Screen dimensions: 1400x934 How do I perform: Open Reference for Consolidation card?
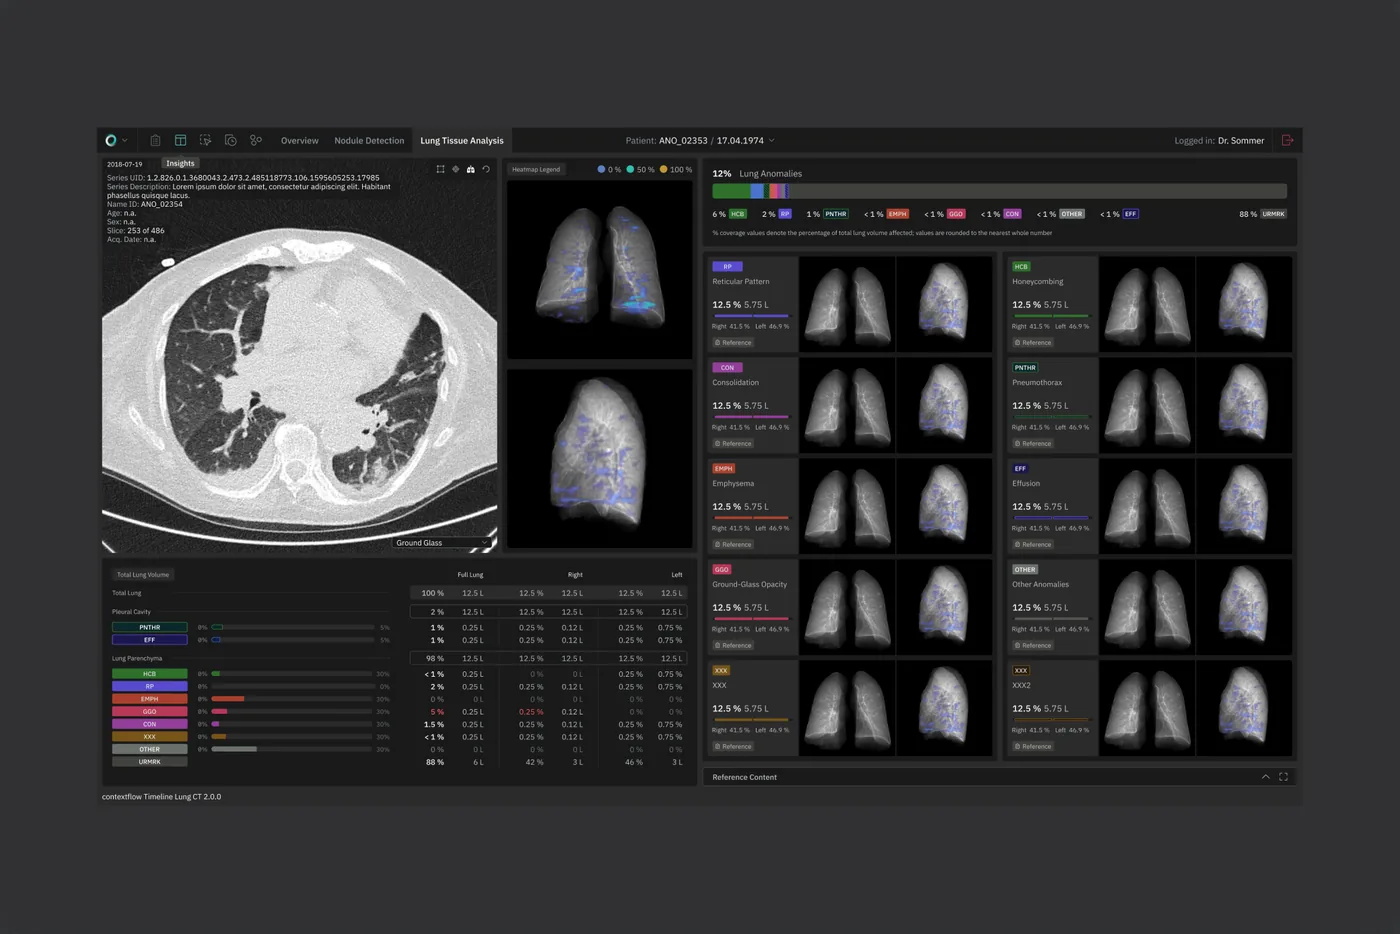tap(733, 444)
